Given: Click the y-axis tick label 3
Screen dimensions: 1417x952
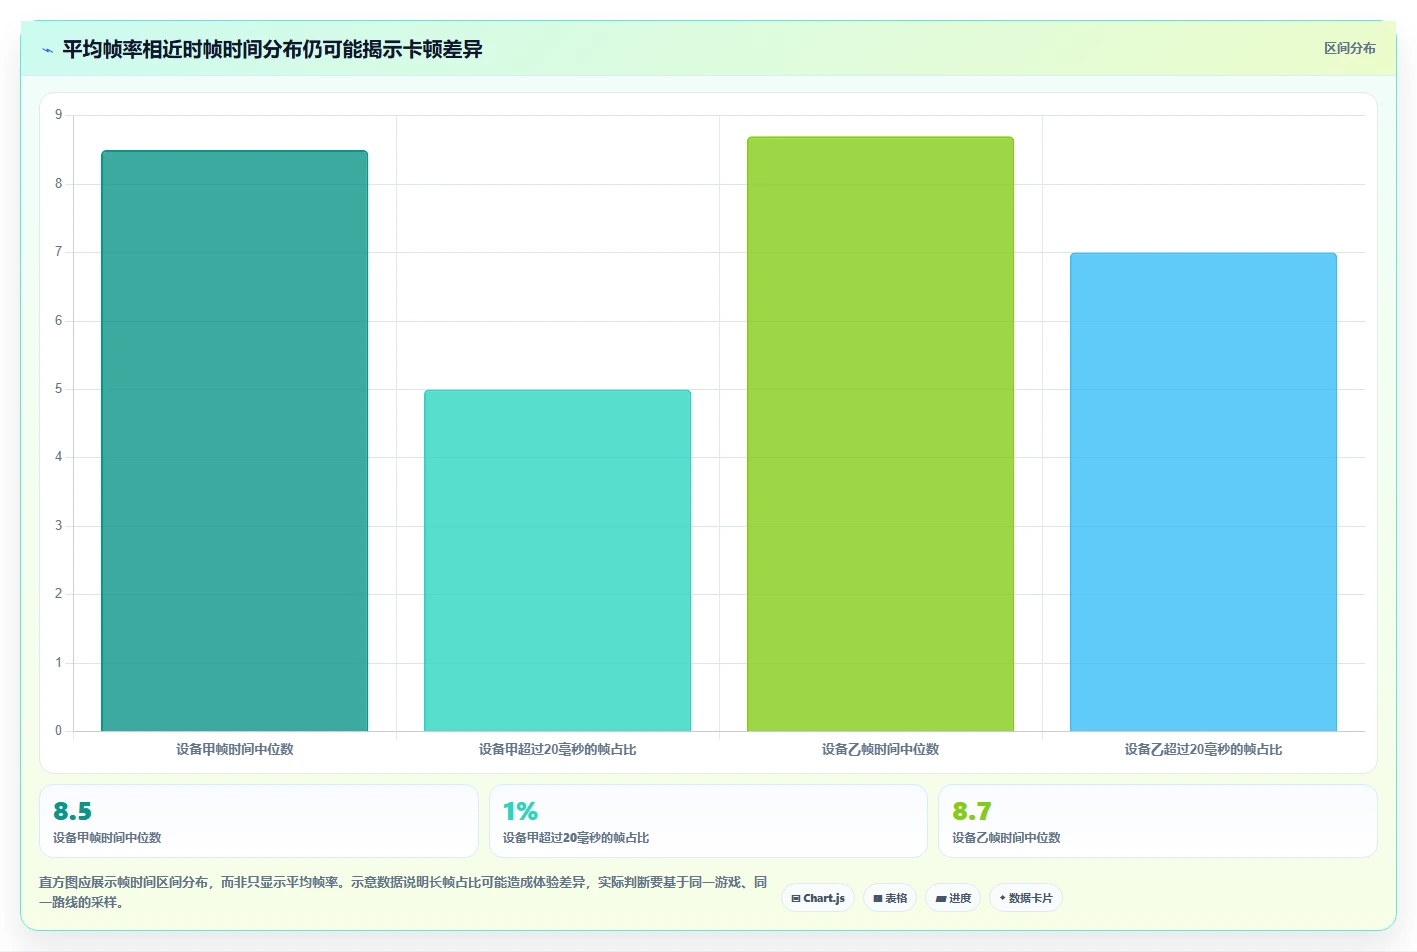Looking at the screenshot, I should pos(58,526).
